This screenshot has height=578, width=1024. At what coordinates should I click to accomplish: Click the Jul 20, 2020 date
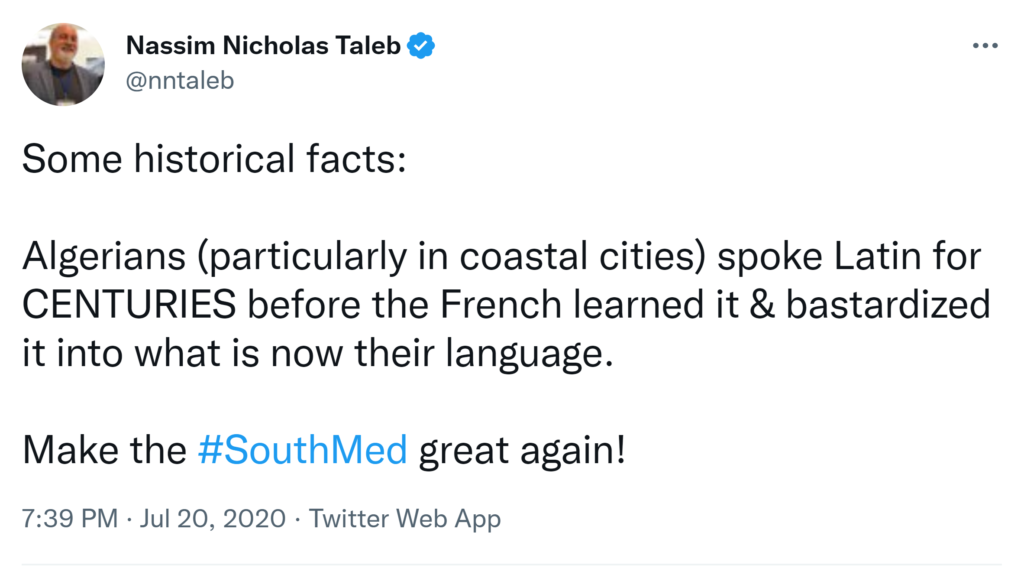coord(213,519)
